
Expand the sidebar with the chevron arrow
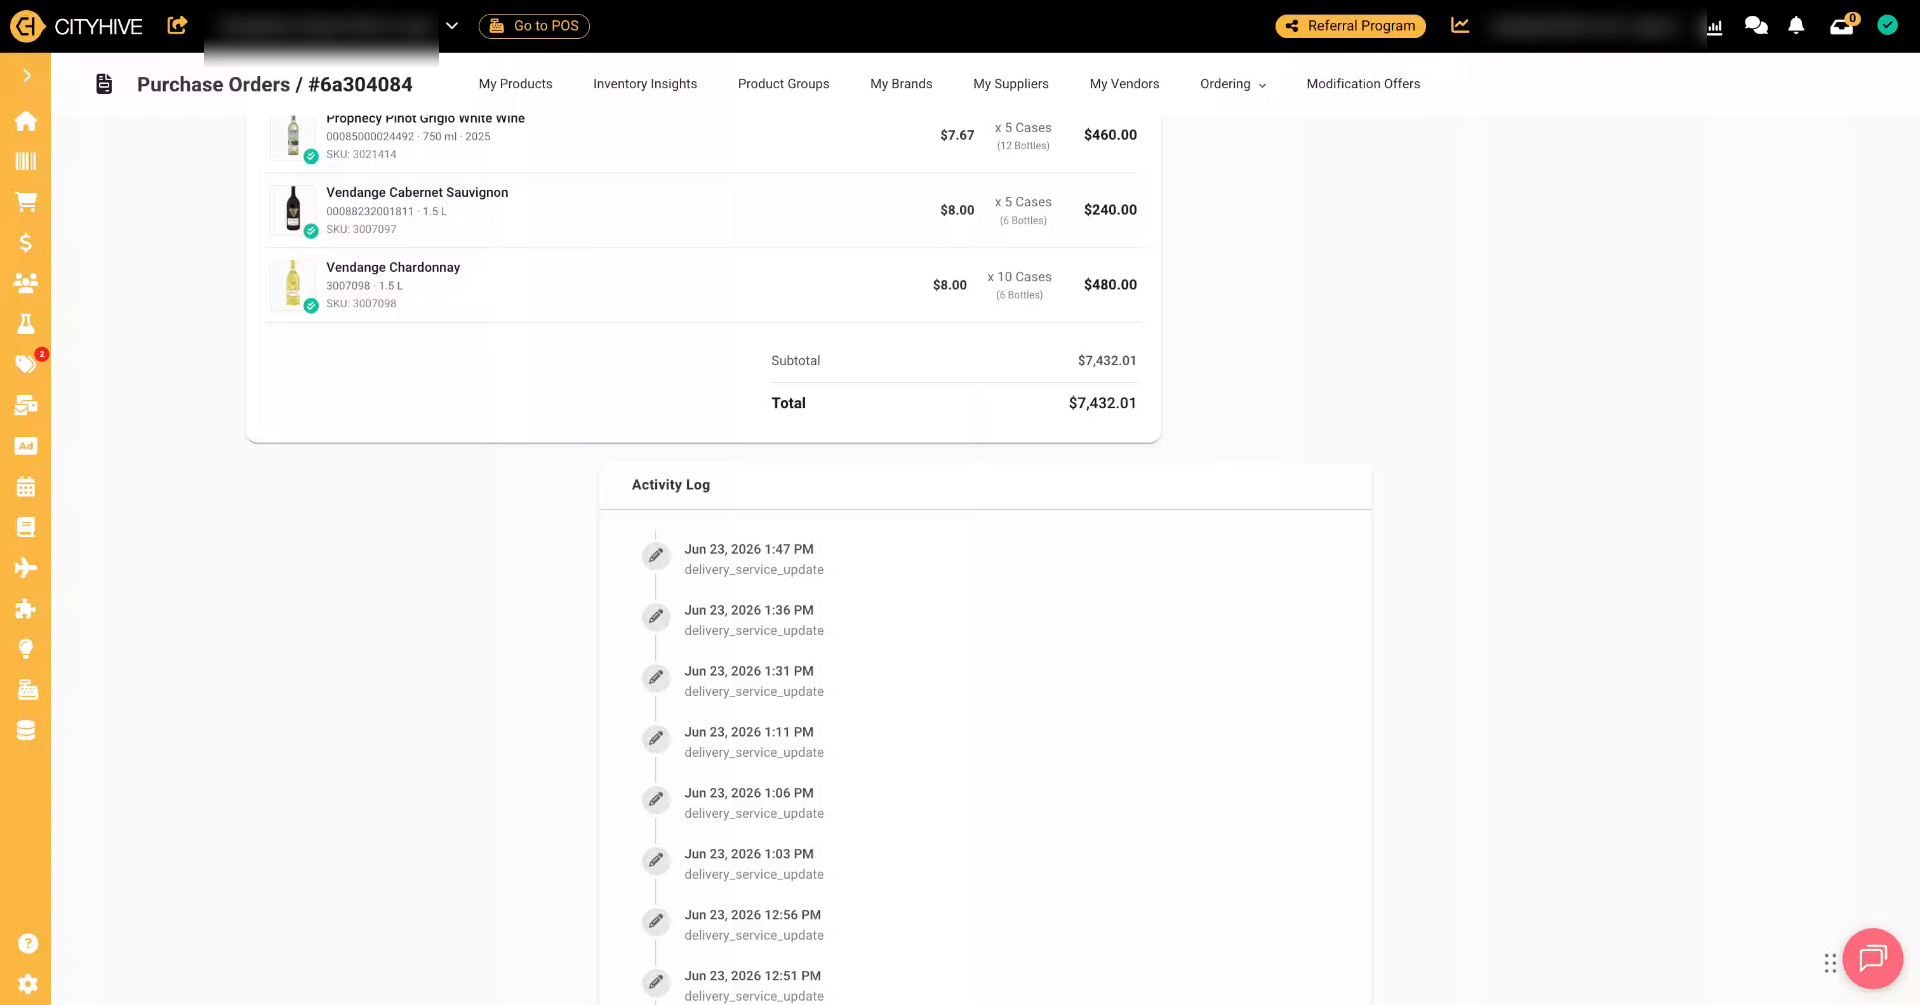(x=26, y=76)
